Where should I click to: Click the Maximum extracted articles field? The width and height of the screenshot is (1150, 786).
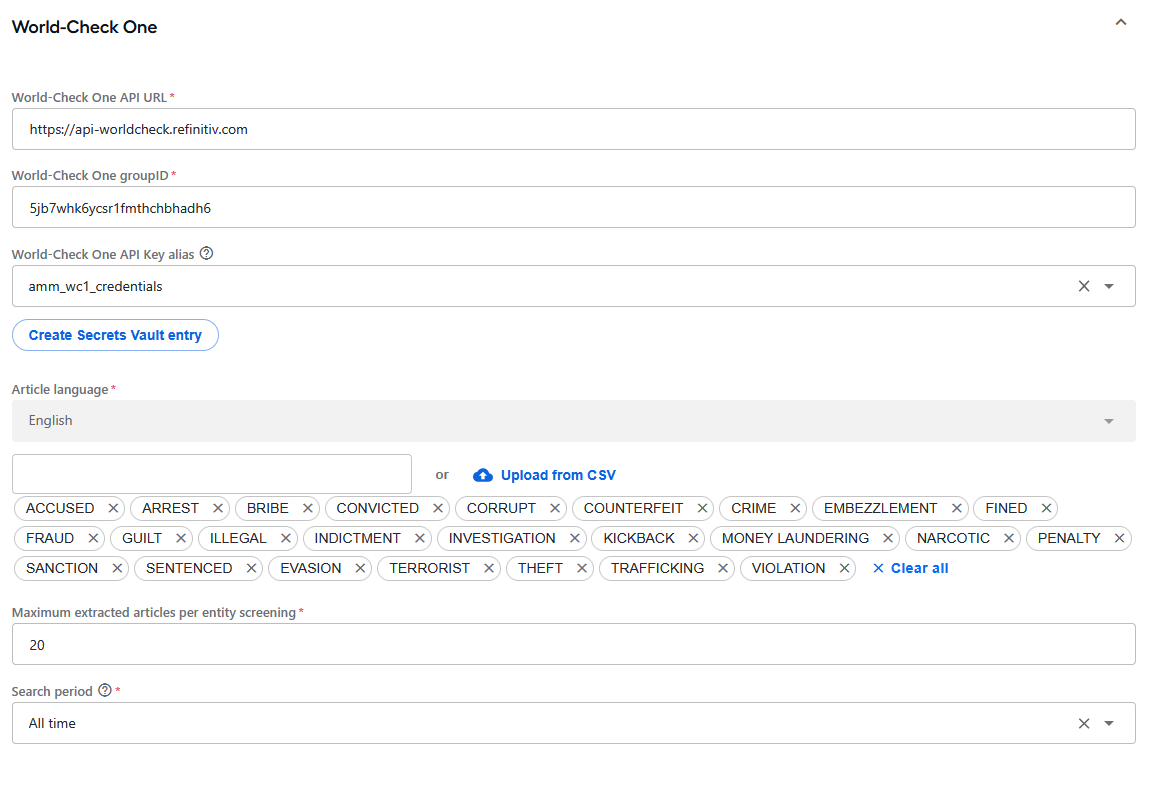pyautogui.click(x=574, y=644)
